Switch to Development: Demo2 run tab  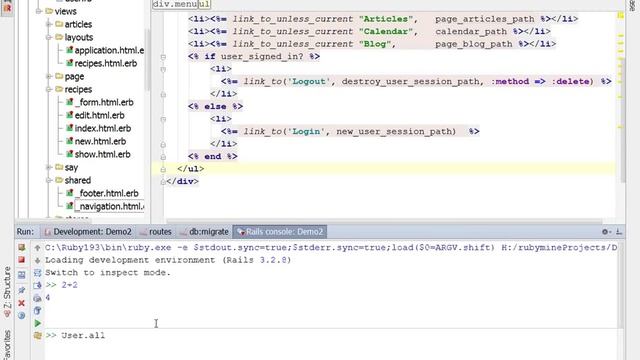tap(88, 231)
